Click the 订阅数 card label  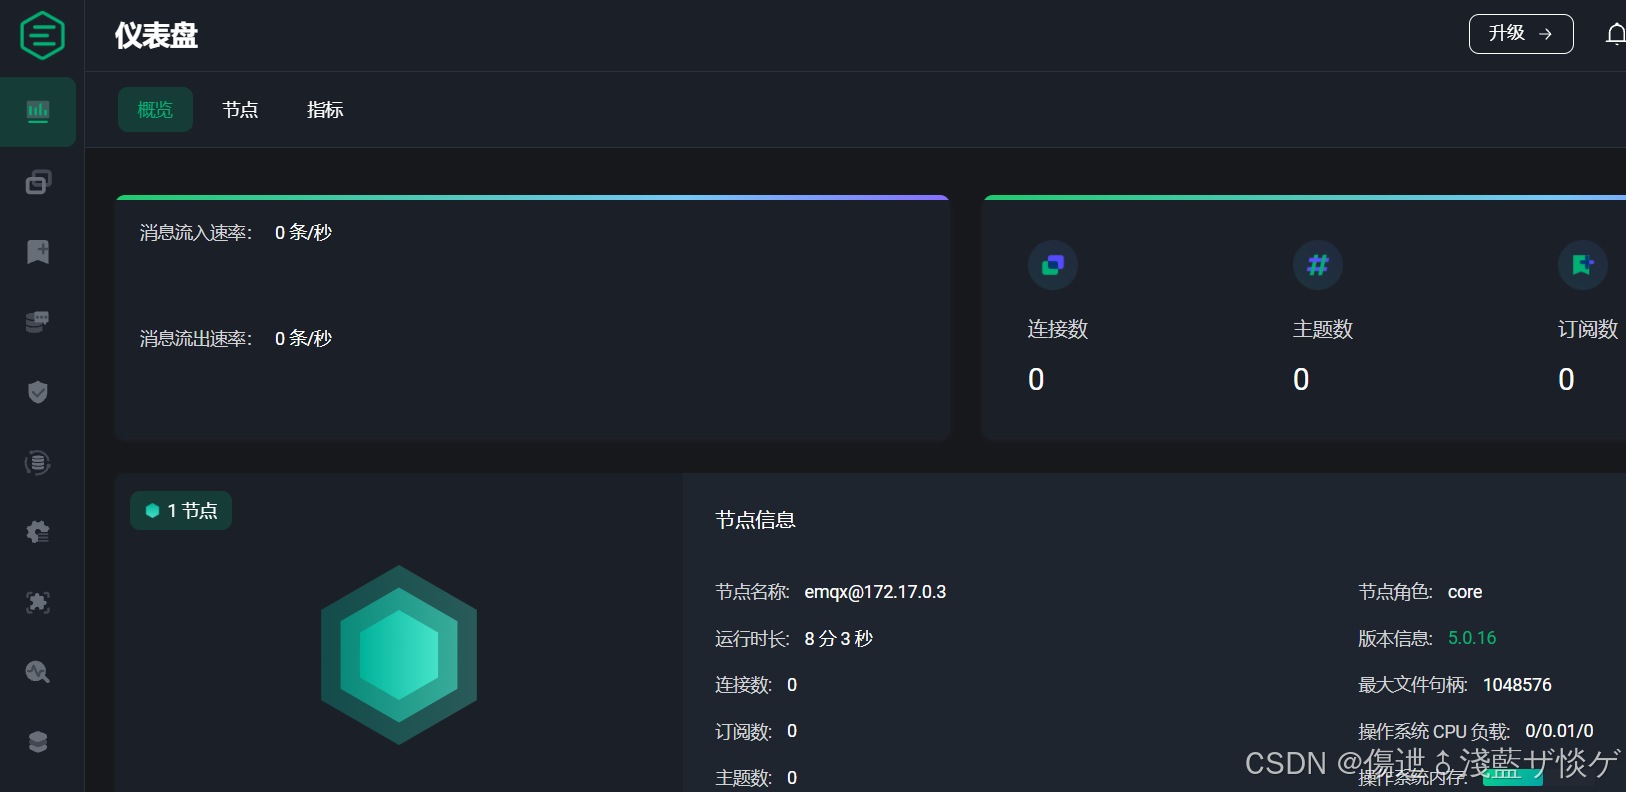[1588, 329]
